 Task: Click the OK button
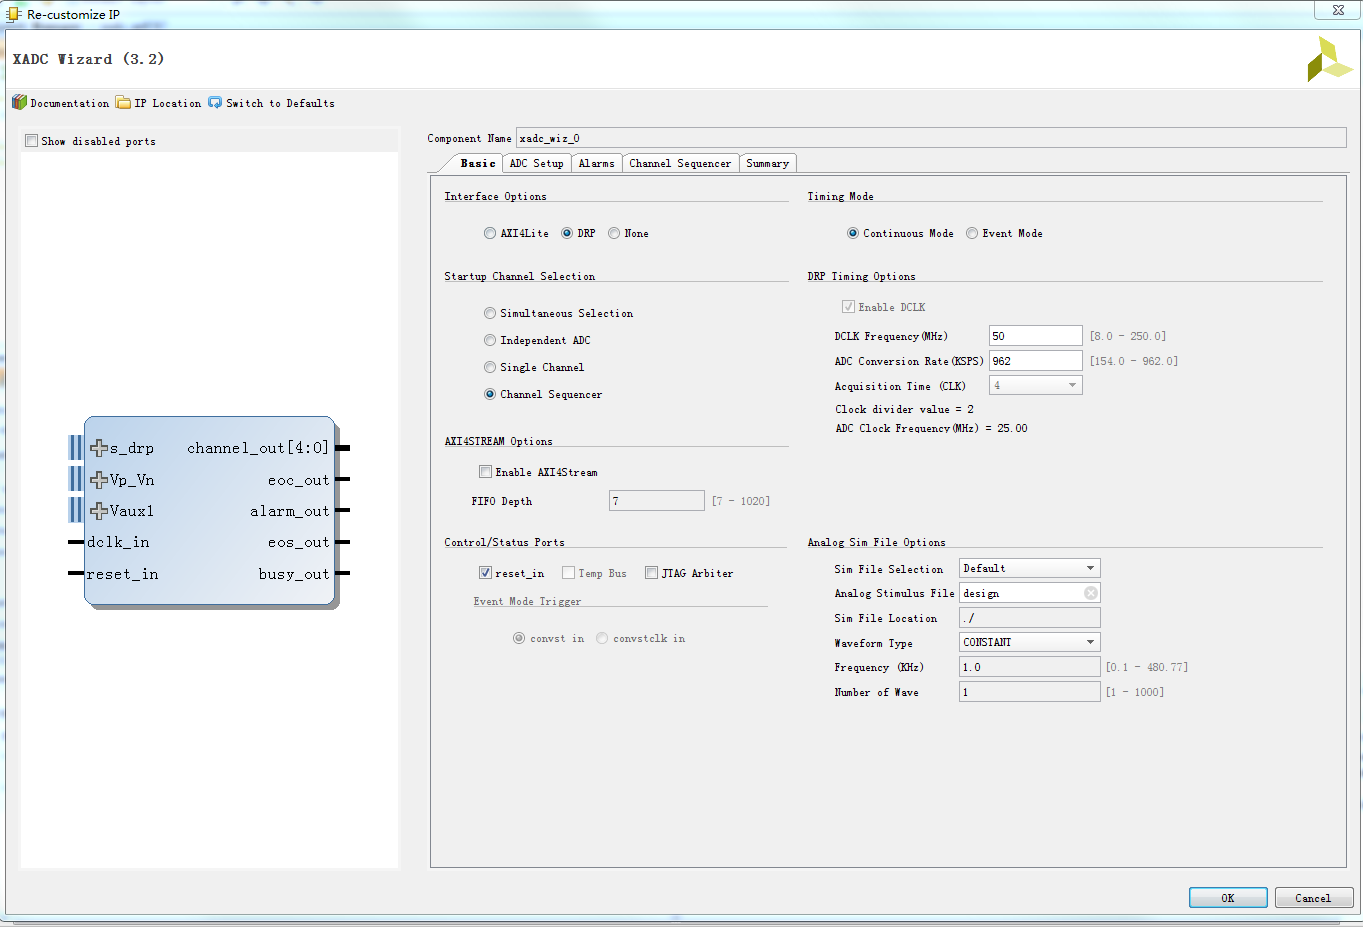[1228, 898]
